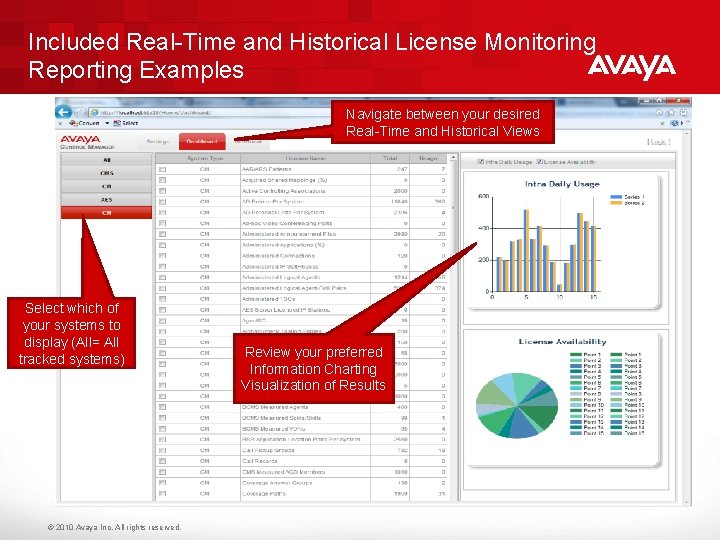Click the BCMS Measured Agents license name
720x540 pixels.
click(275, 407)
